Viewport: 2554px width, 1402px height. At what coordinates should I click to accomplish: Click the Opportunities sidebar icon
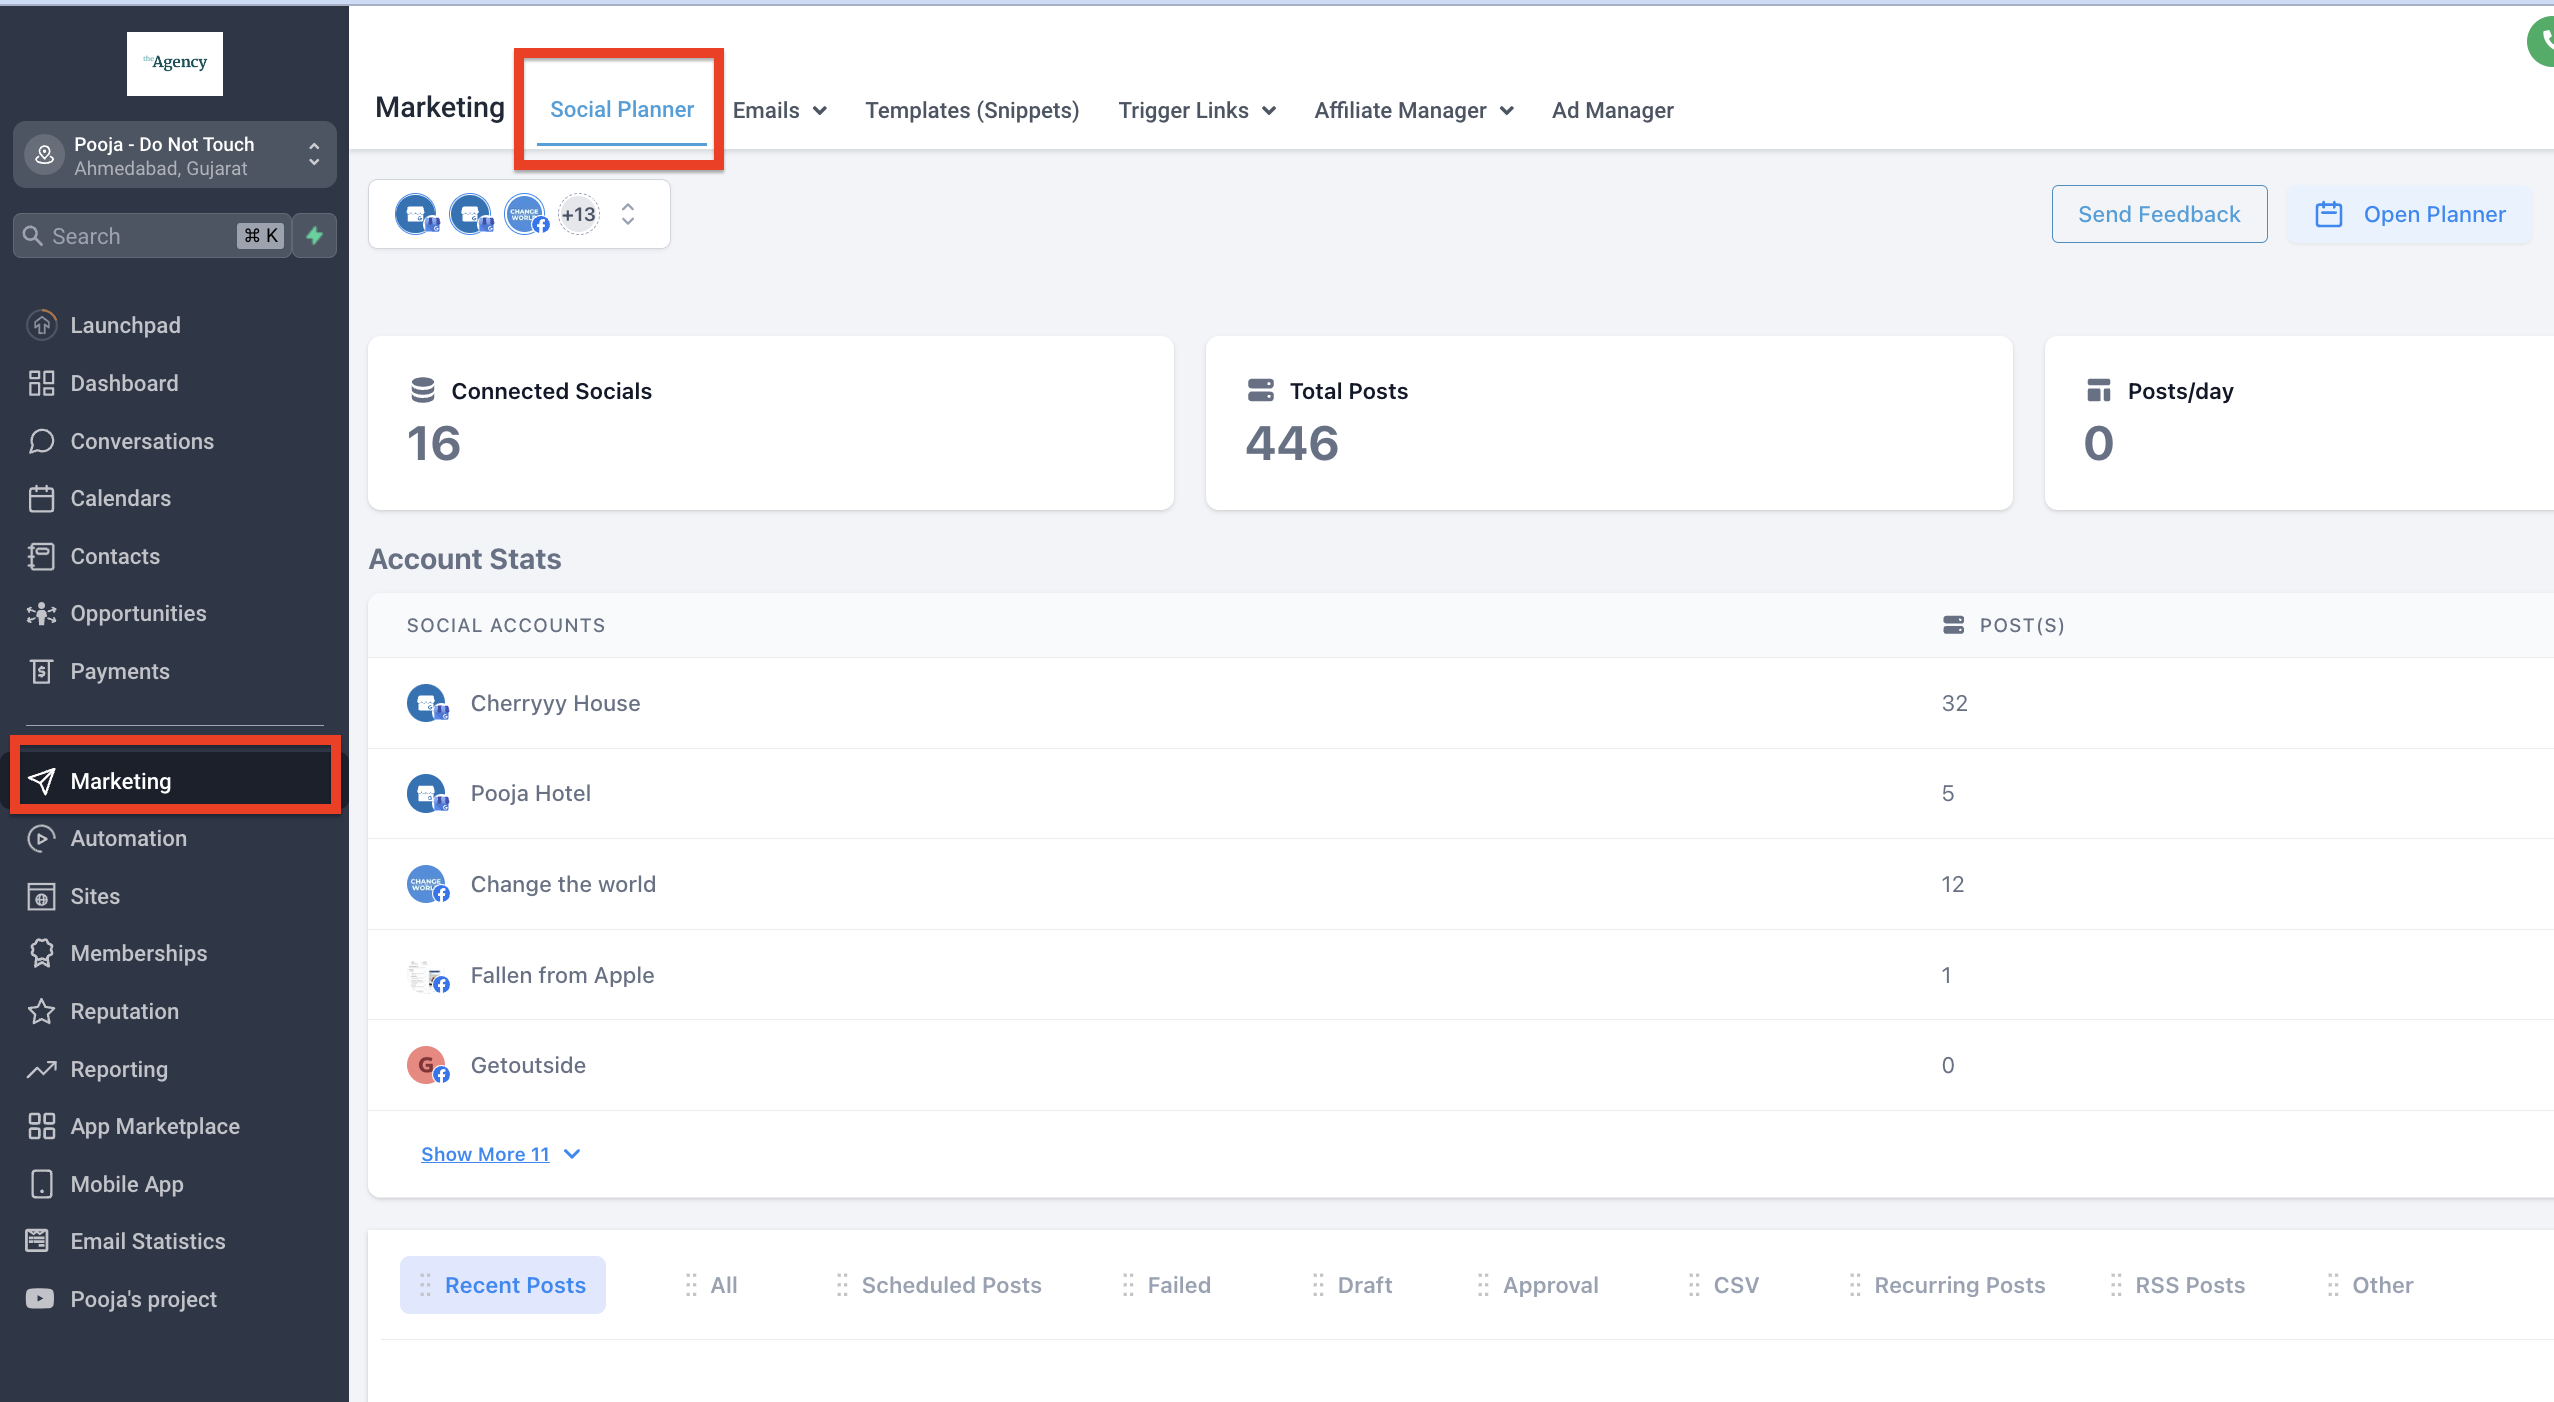click(41, 614)
